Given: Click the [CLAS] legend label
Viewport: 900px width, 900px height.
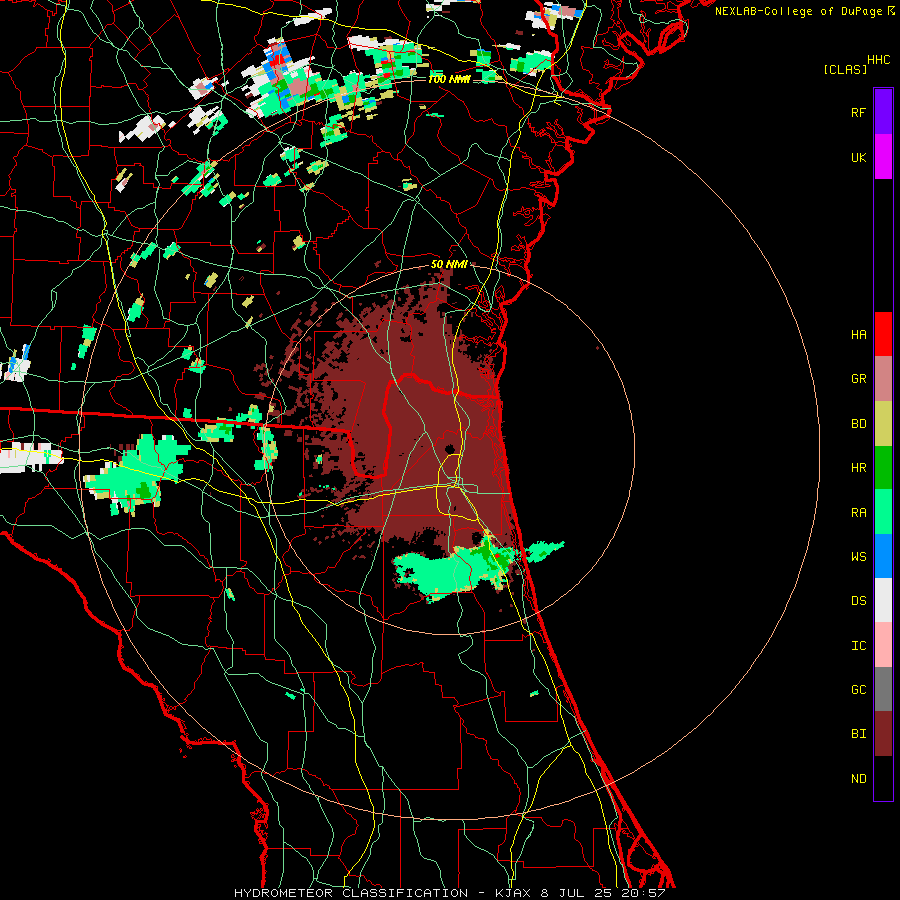Looking at the screenshot, I should [x=845, y=70].
